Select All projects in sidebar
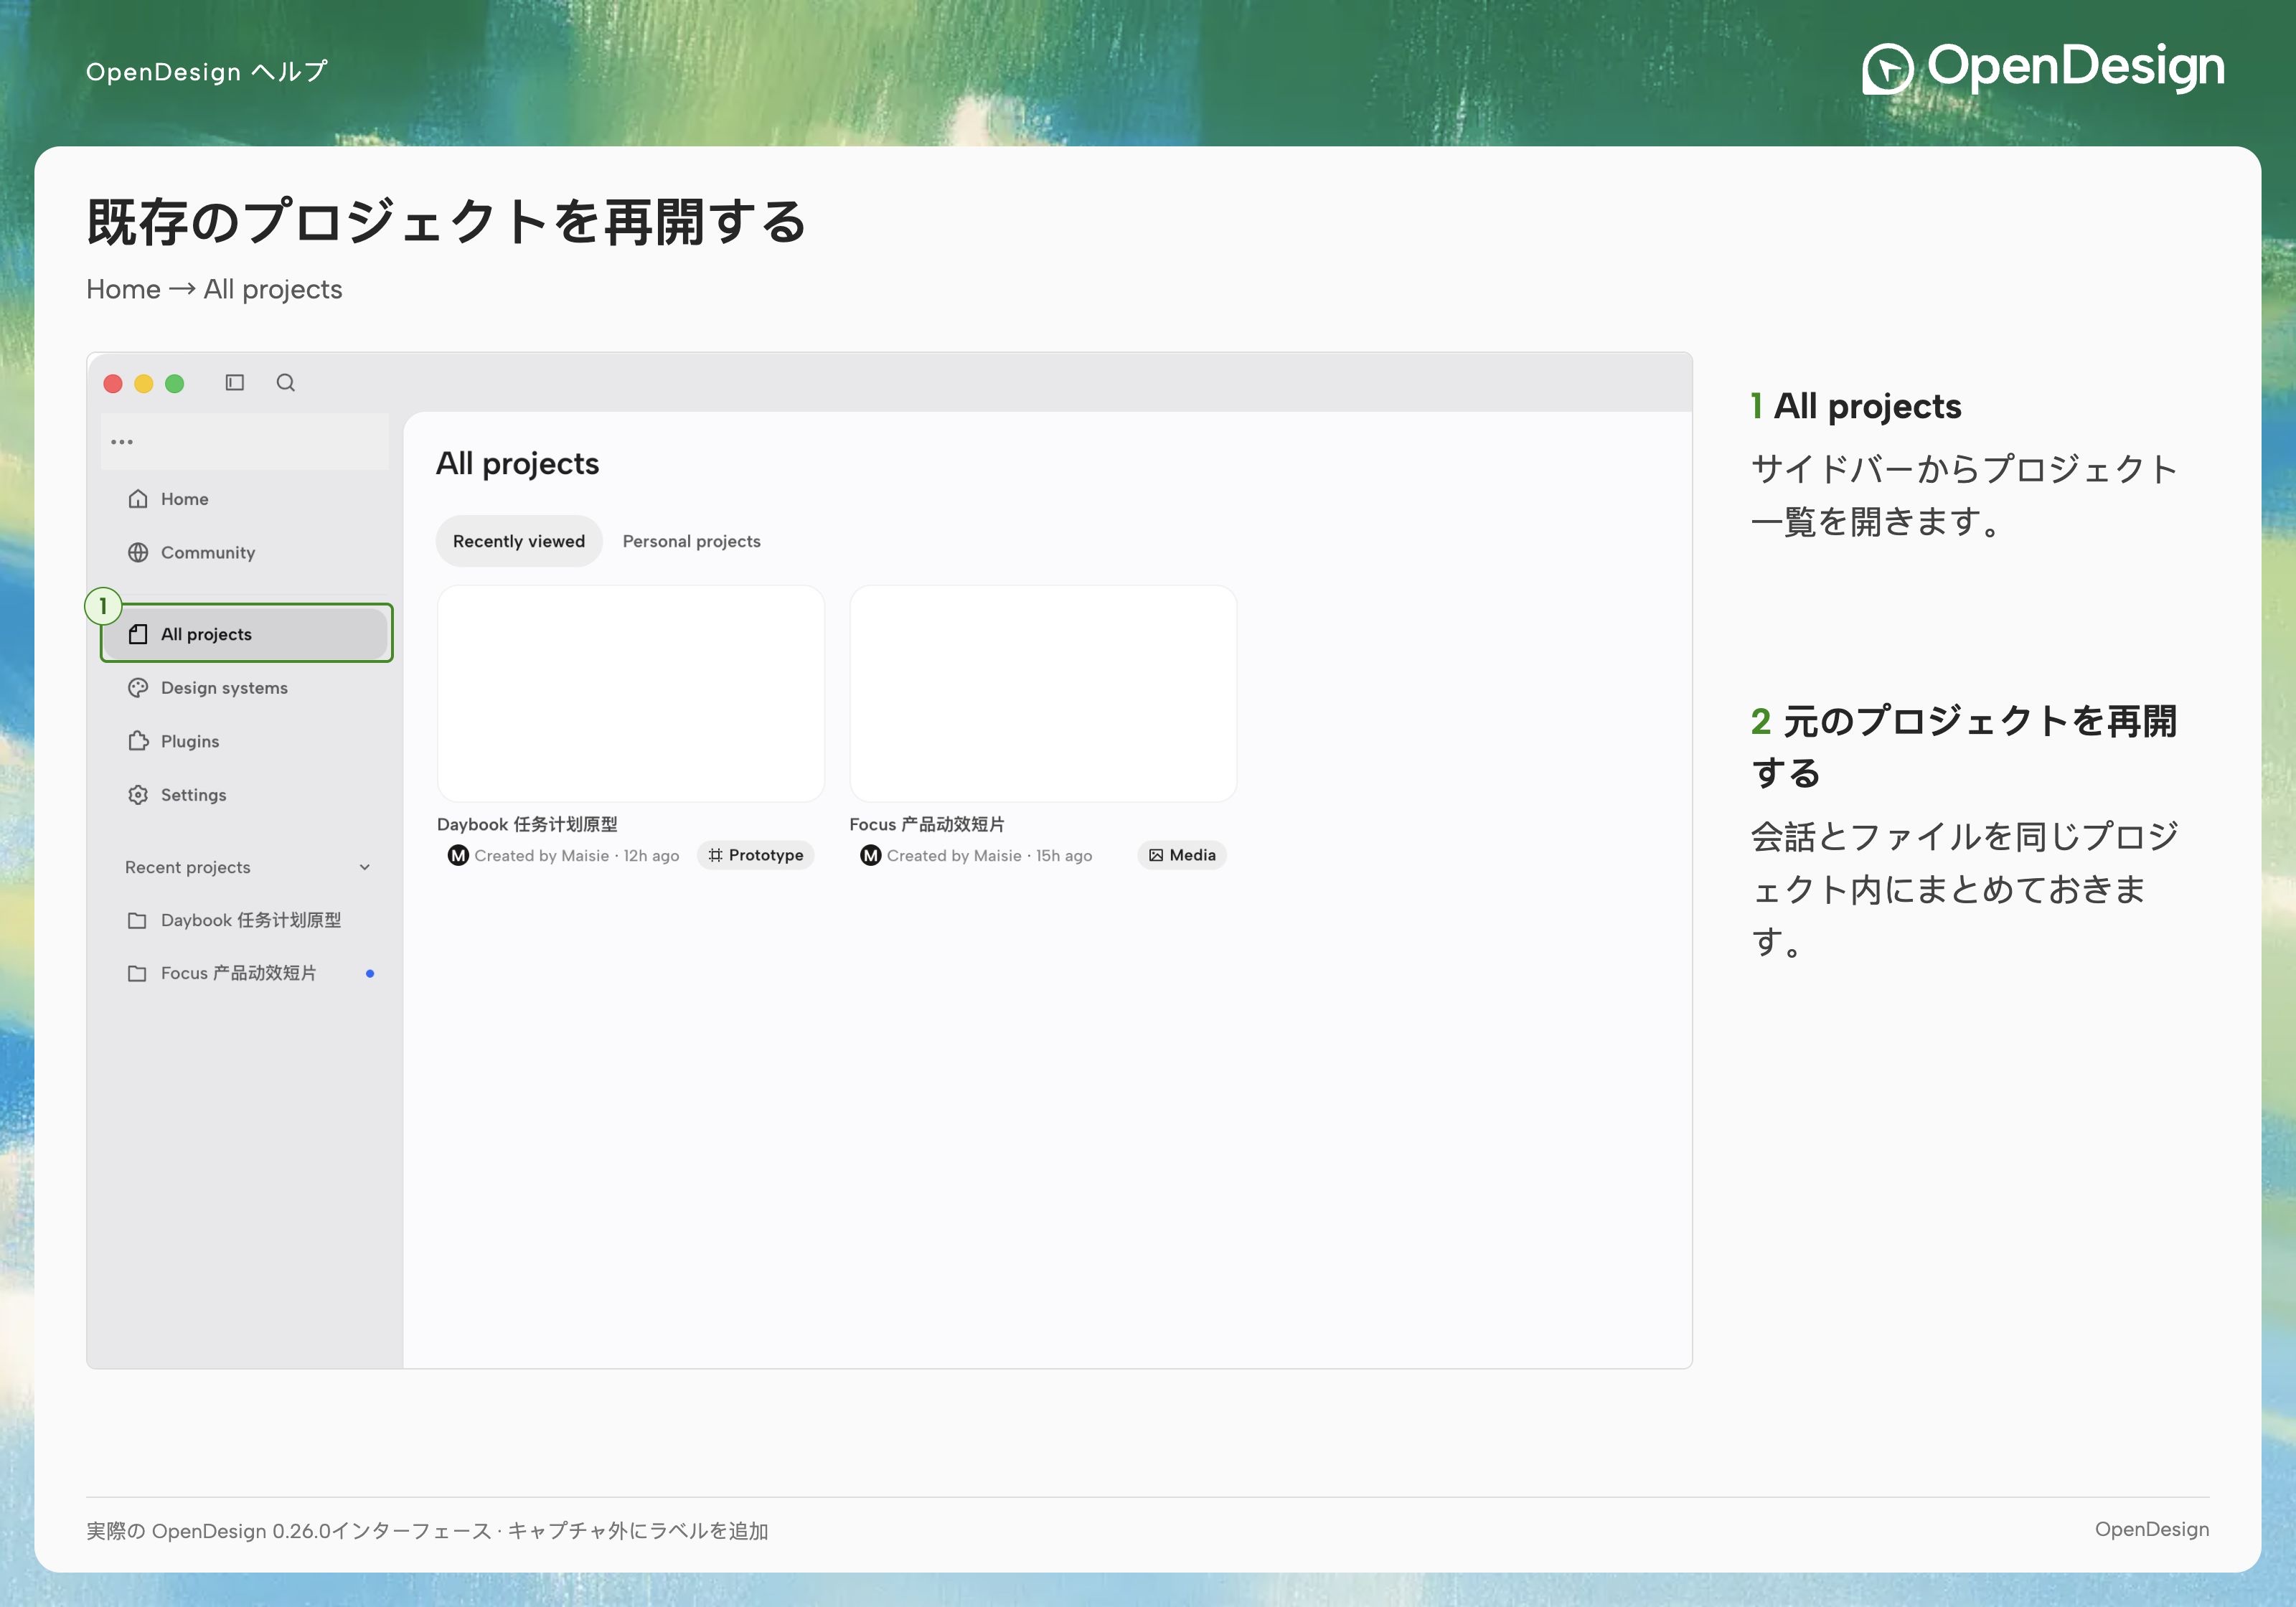The height and width of the screenshot is (1607, 2296). pos(246,634)
